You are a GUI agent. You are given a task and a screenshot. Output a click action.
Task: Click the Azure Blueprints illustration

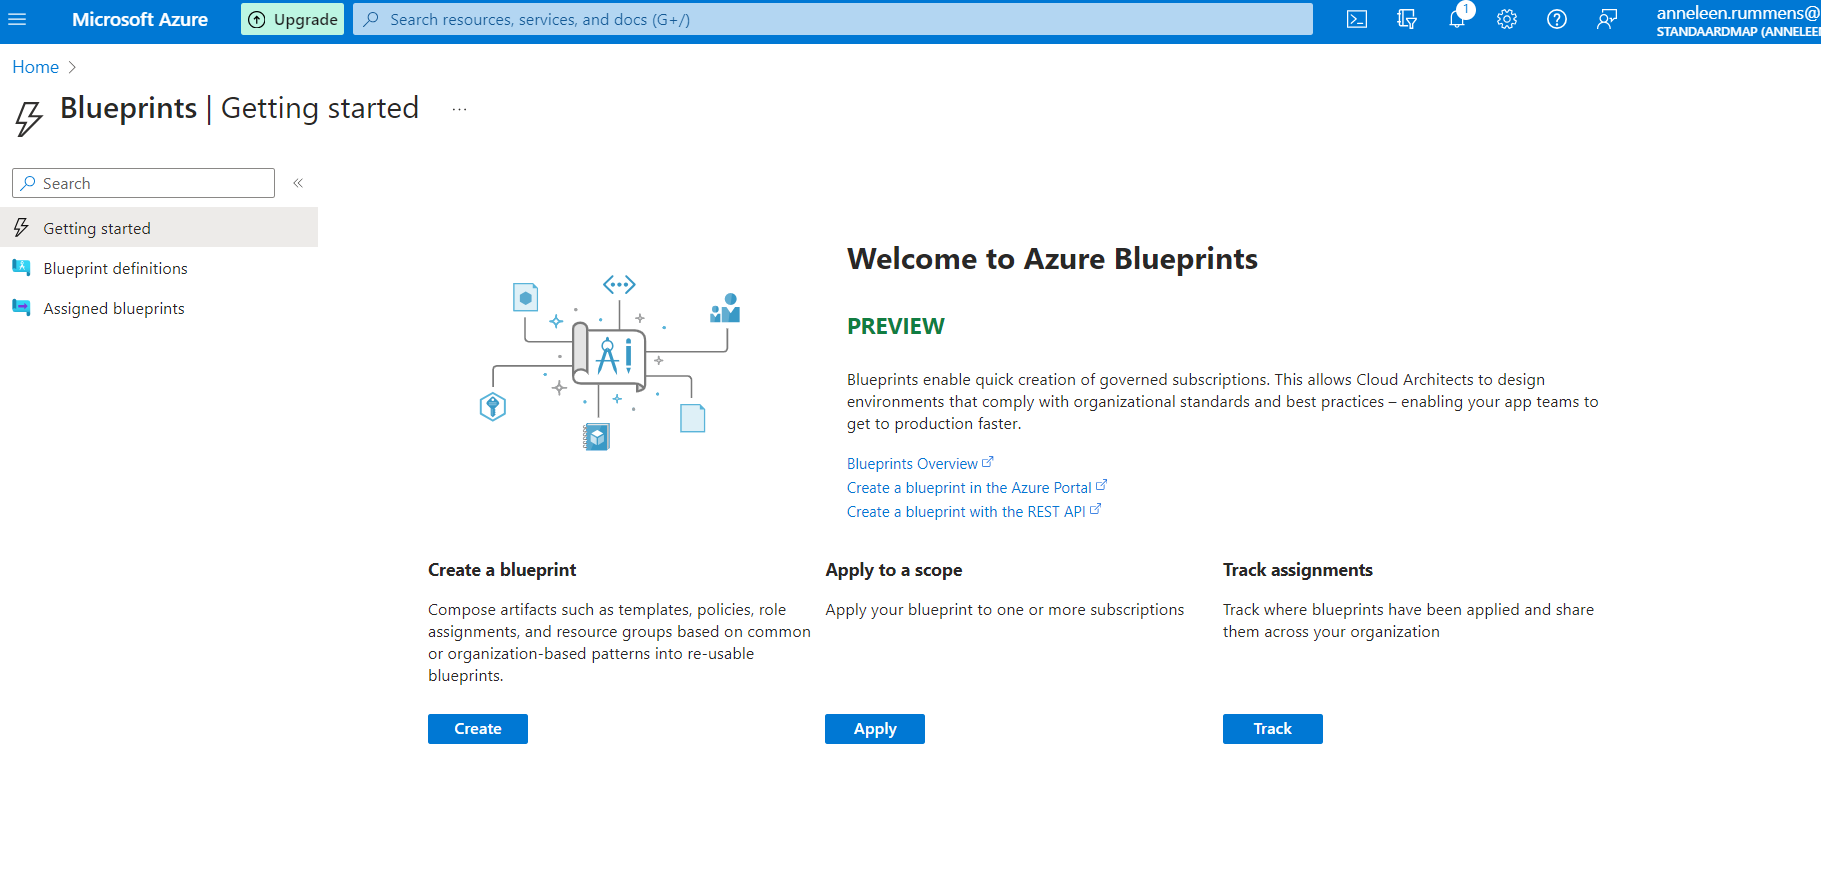click(x=610, y=362)
